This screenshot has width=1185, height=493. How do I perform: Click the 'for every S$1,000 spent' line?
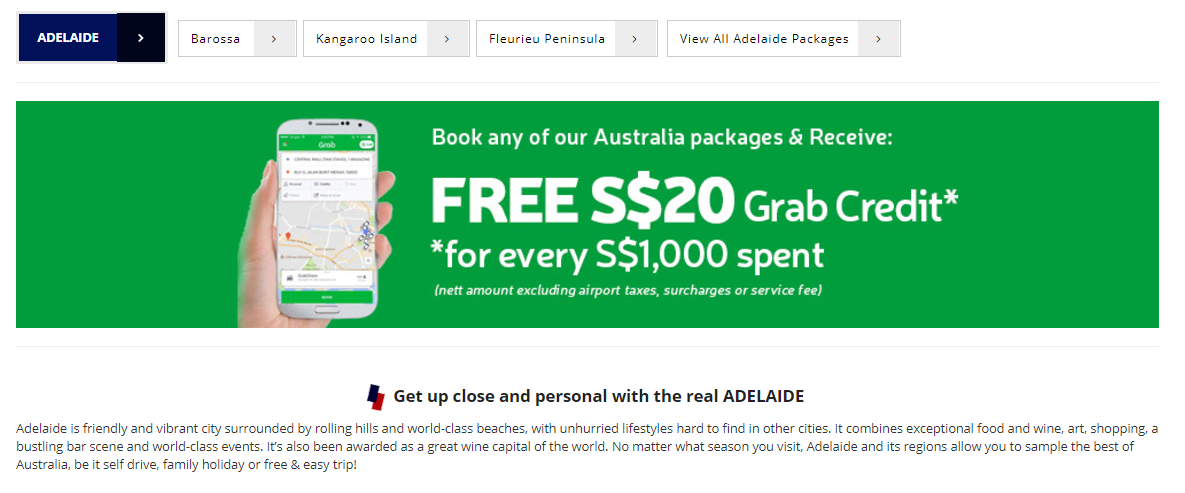627,255
